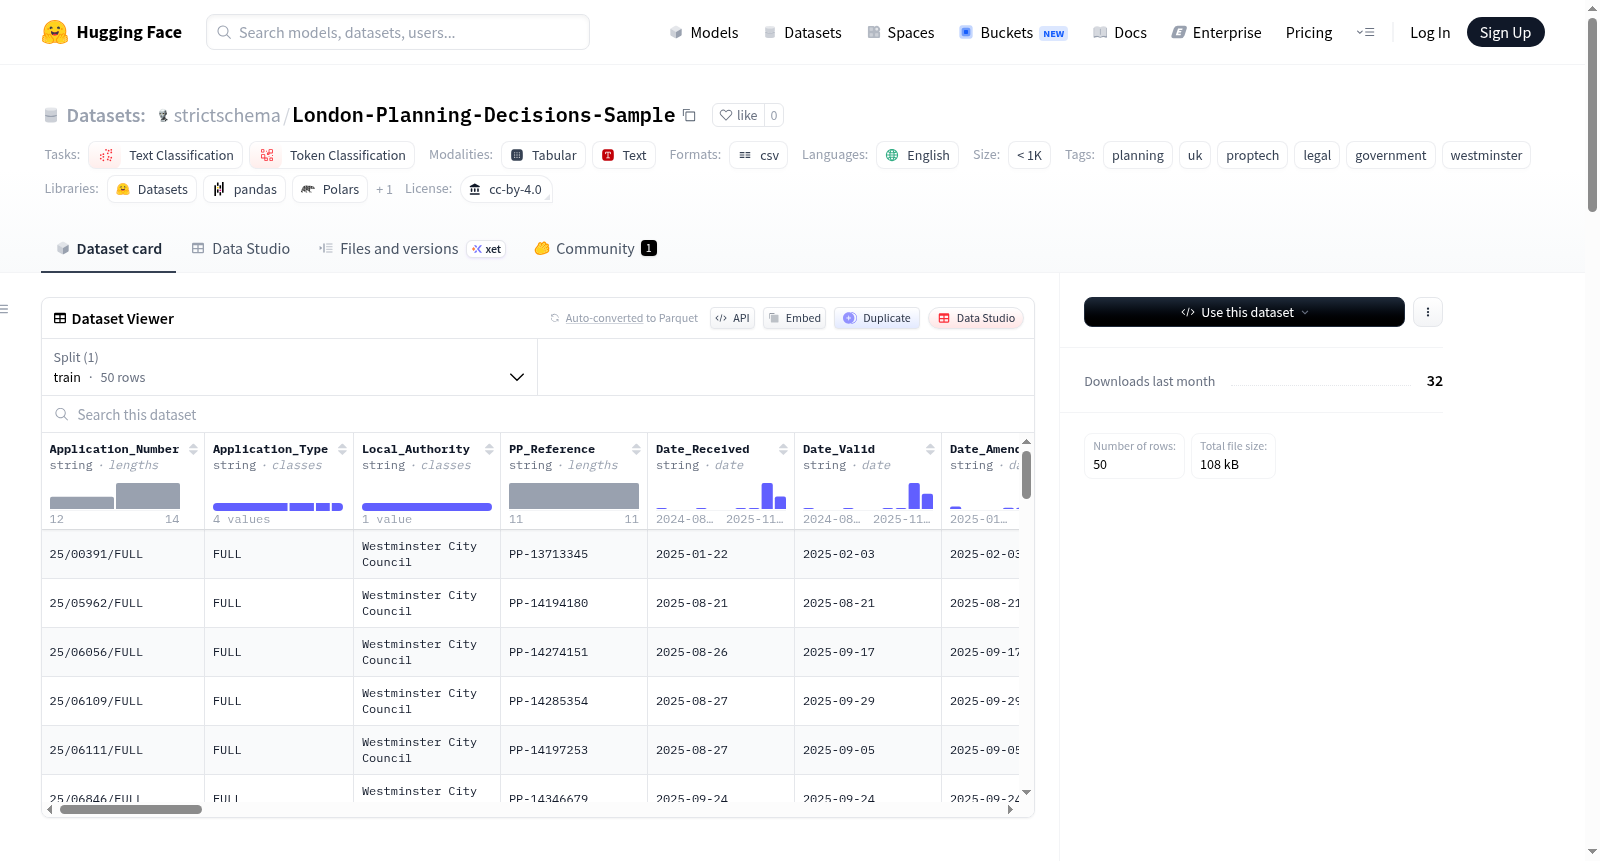
Task: Open the Models page
Action: click(704, 32)
